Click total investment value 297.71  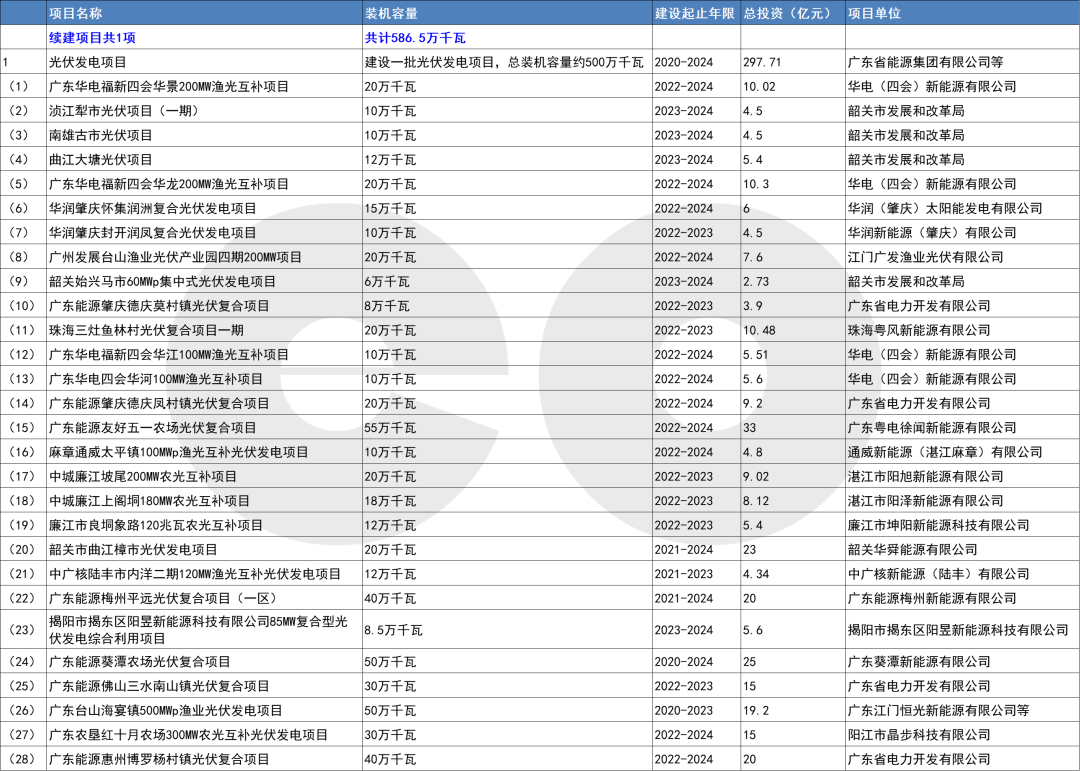point(762,62)
